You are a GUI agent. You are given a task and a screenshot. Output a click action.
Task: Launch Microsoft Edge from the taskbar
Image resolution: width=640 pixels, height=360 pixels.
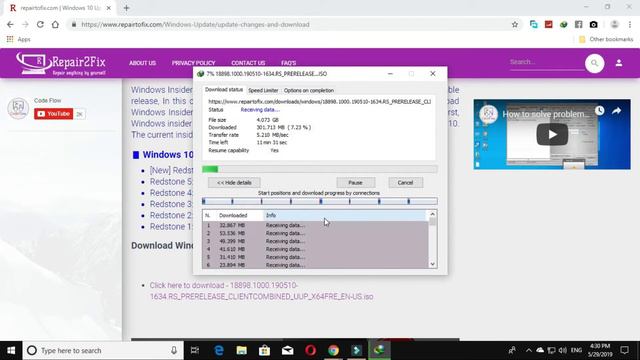[219, 350]
